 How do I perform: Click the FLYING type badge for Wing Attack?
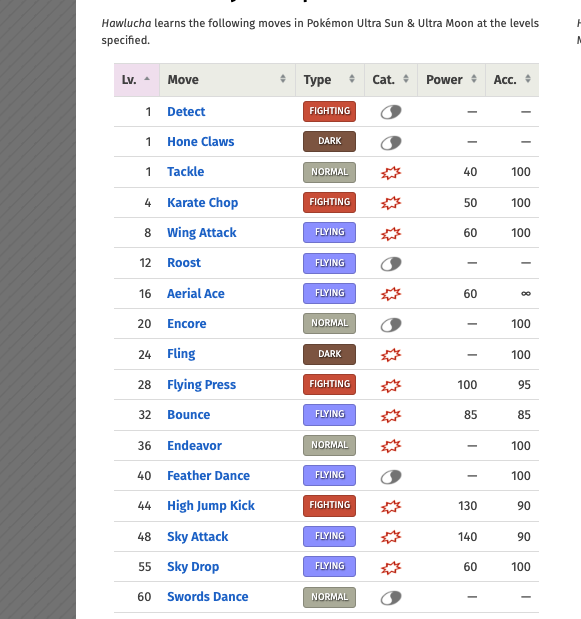tap(329, 233)
